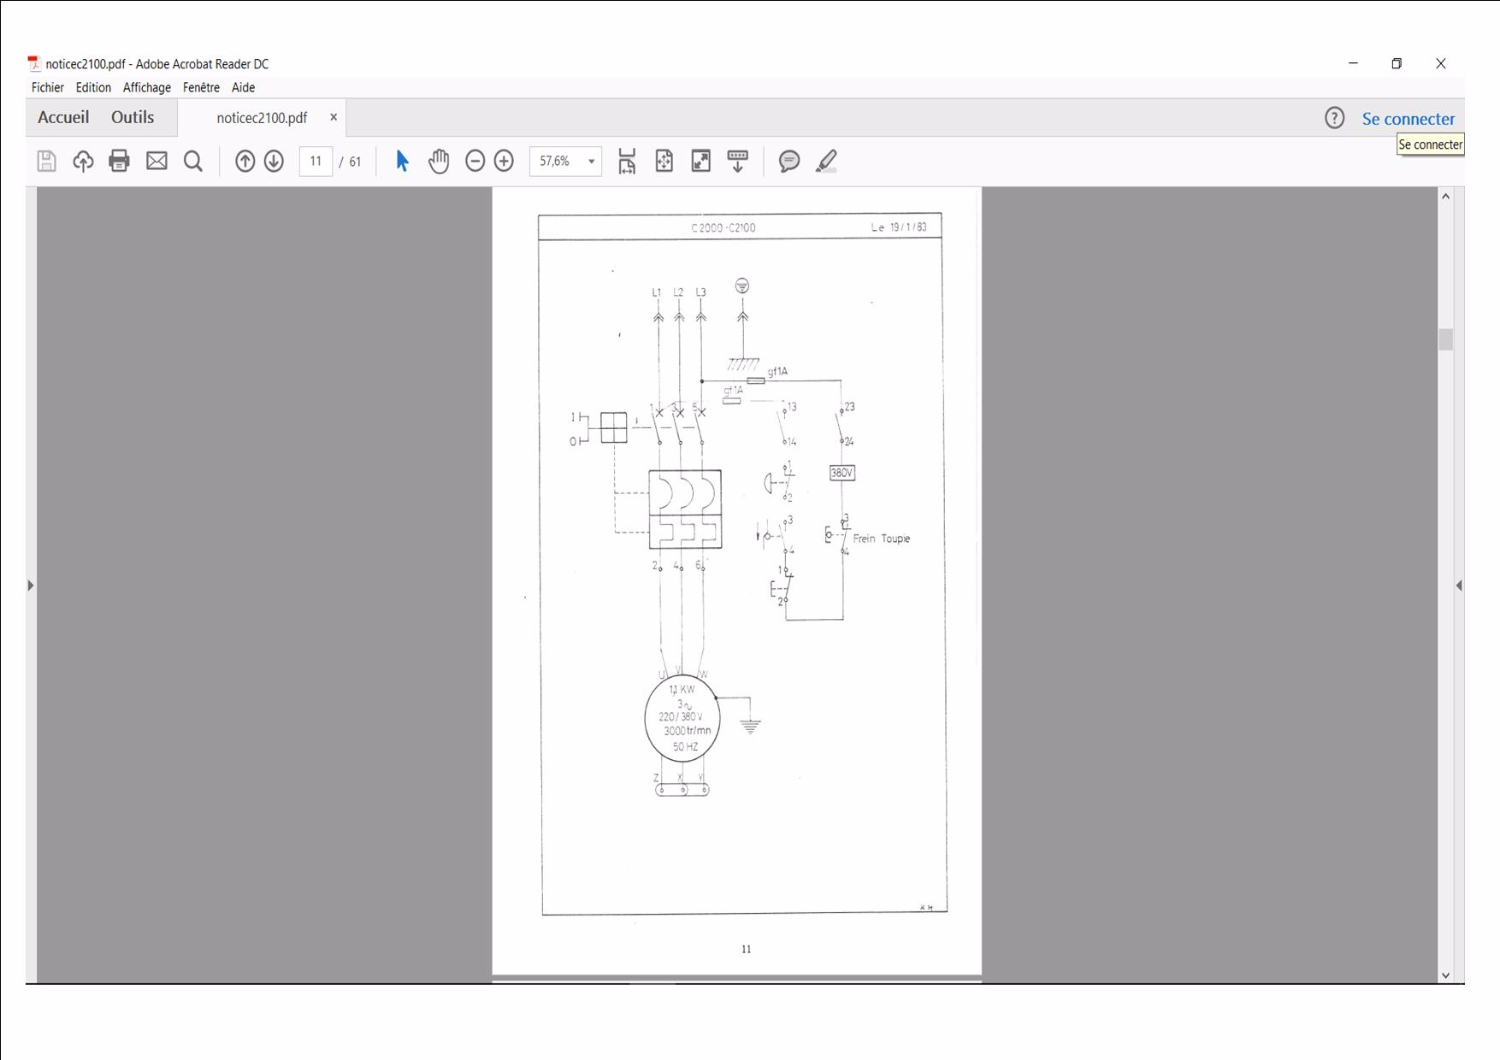The width and height of the screenshot is (1500, 1060).
Task: Open the zoom percentage dropdown
Action: click(x=591, y=161)
